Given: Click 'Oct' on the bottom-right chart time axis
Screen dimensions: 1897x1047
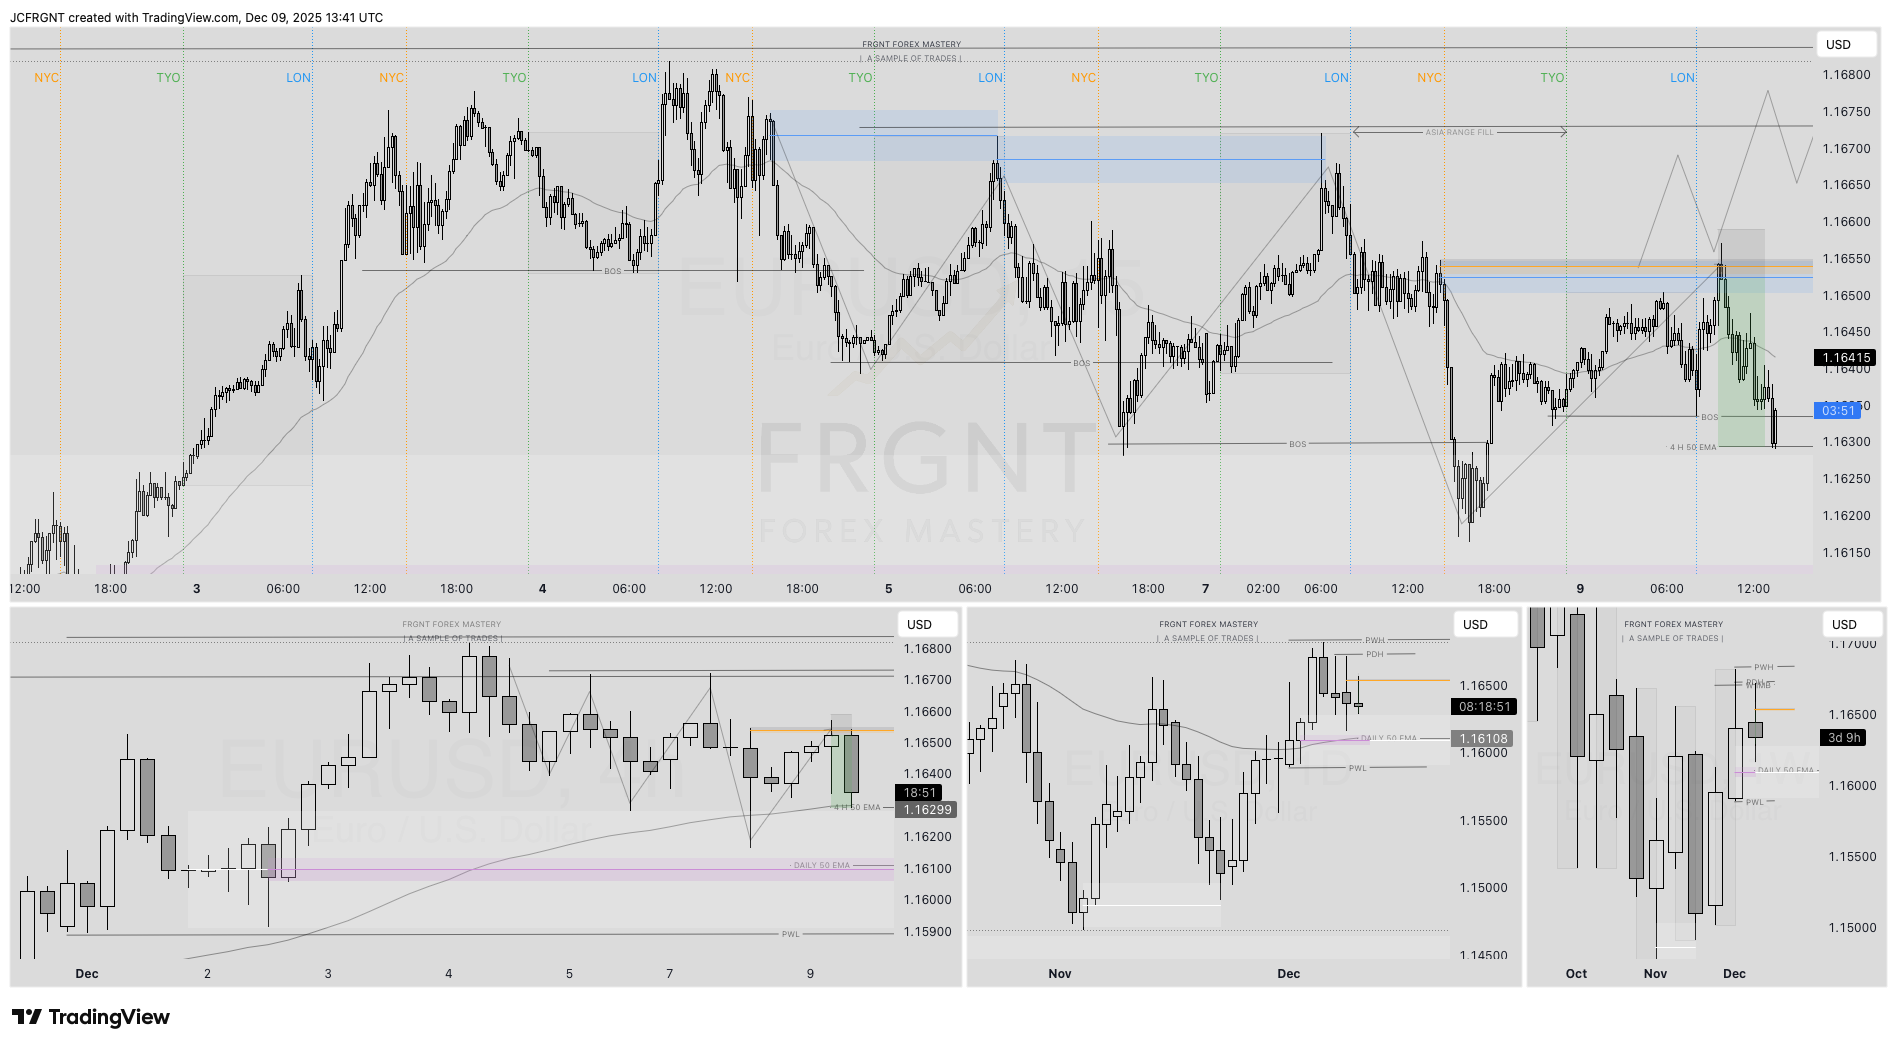Looking at the screenshot, I should [1576, 973].
